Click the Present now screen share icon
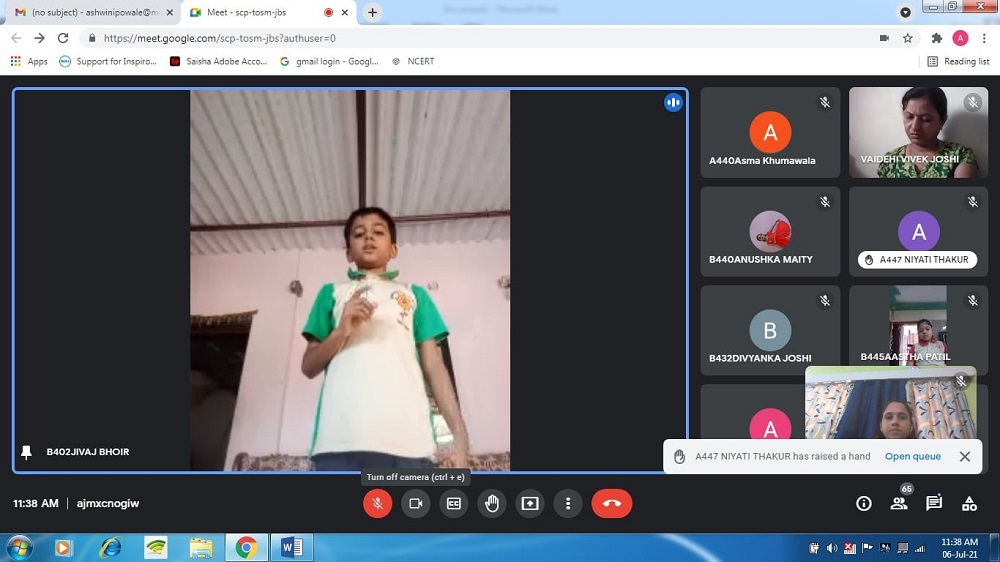Screen dimensions: 1000x562 pyautogui.click(x=530, y=503)
